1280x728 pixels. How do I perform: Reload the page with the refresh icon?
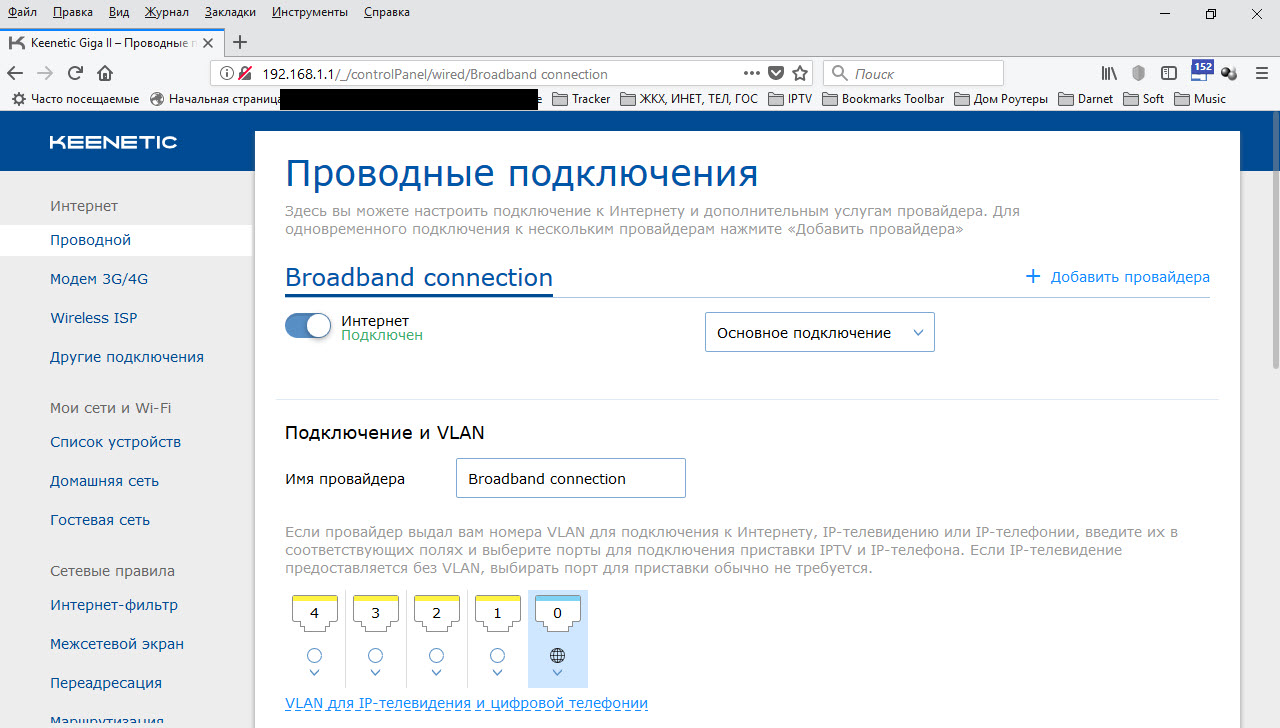tap(75, 73)
